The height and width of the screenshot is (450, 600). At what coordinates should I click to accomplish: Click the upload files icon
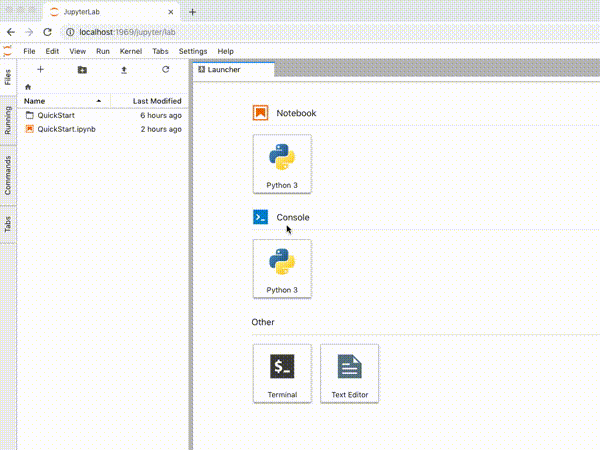coord(124,70)
